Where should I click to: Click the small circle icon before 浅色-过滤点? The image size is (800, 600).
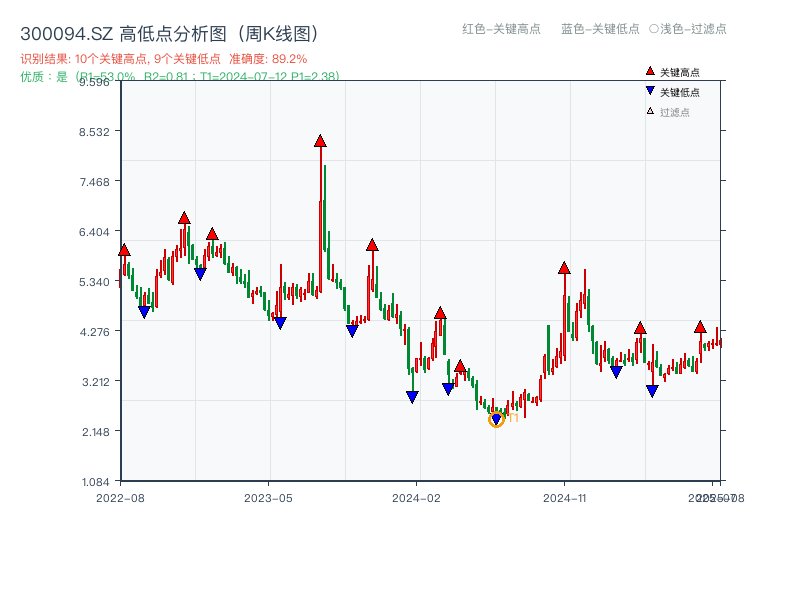pos(654,29)
